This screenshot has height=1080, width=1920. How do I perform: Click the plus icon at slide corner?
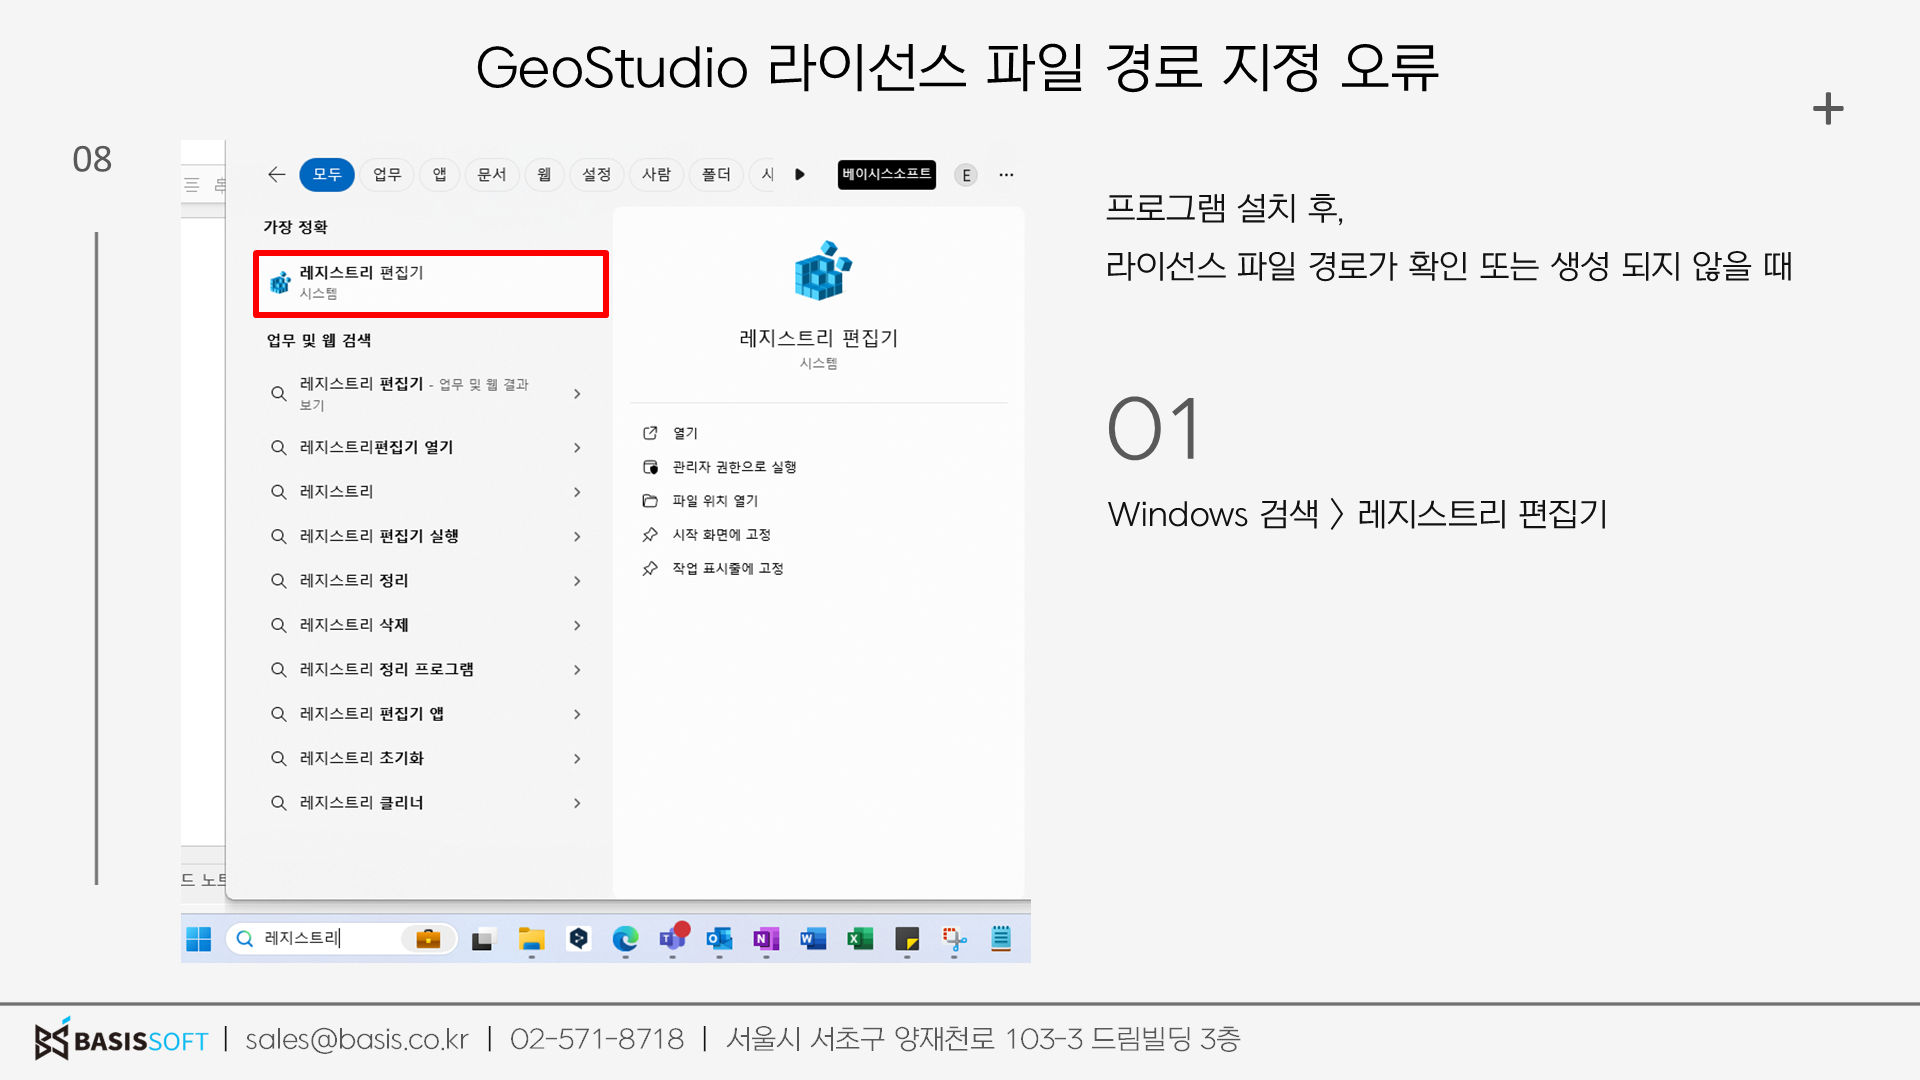click(1828, 109)
